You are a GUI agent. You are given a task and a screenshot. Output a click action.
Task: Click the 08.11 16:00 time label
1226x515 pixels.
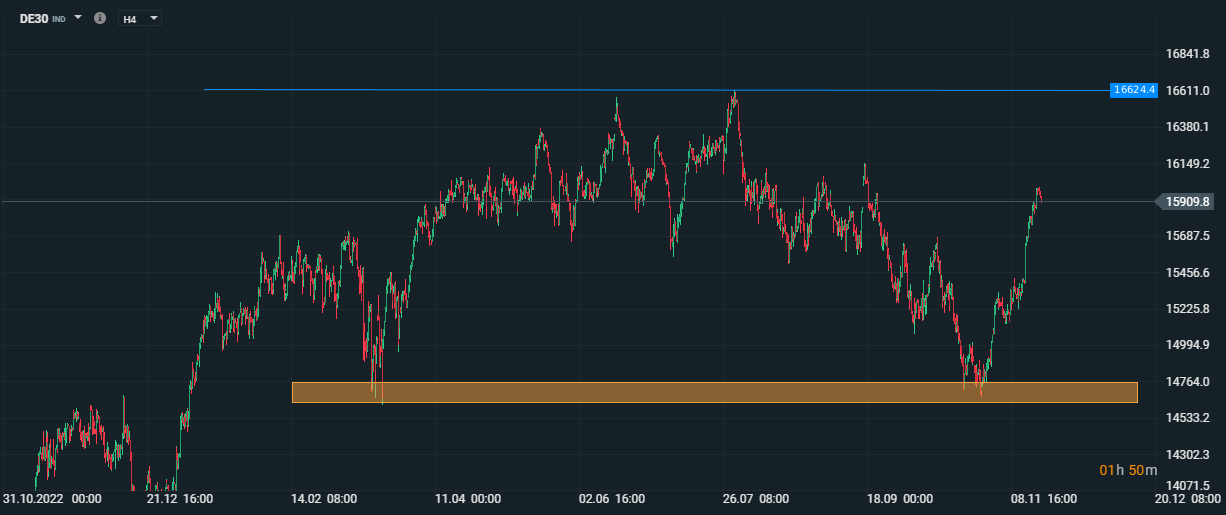coord(1045,498)
